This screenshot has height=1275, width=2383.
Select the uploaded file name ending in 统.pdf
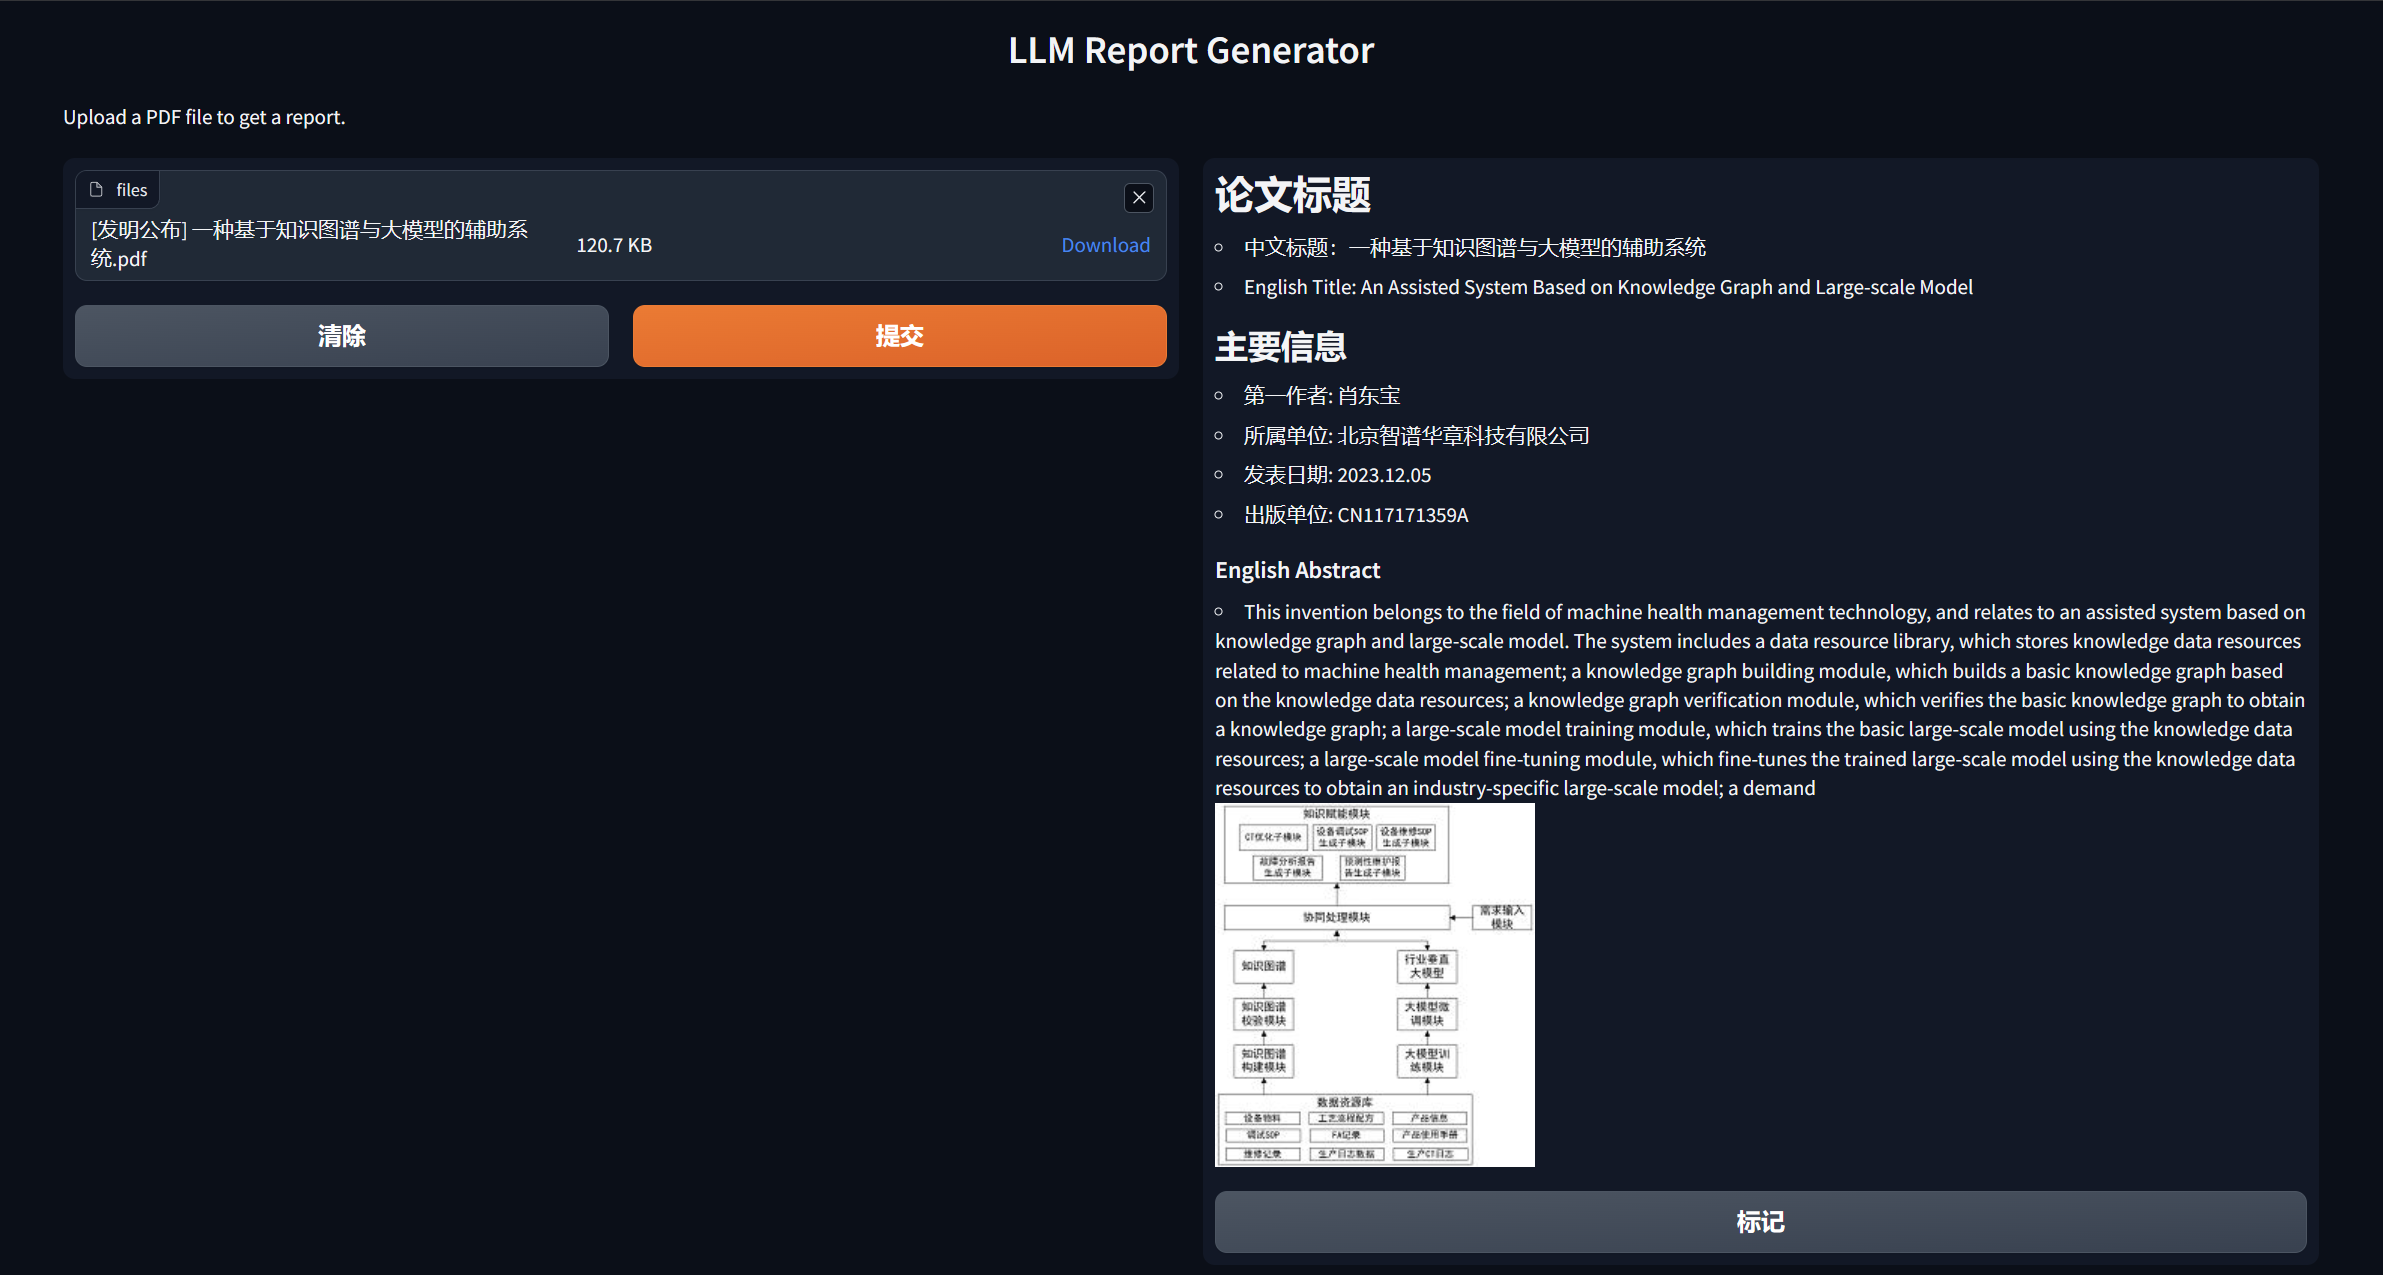(x=310, y=244)
